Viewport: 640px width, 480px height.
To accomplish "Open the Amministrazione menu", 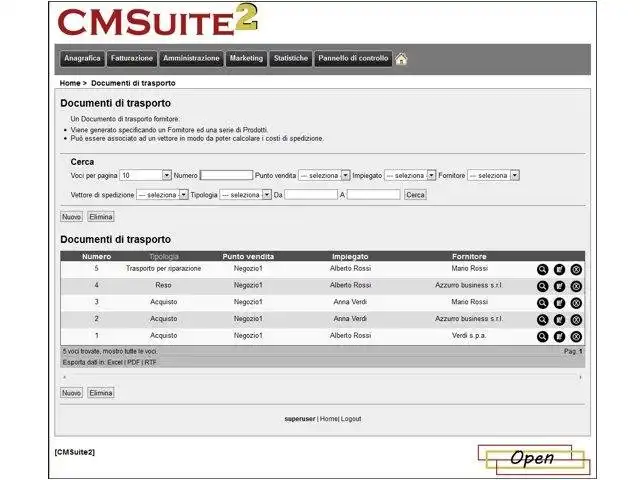I will 191,58.
